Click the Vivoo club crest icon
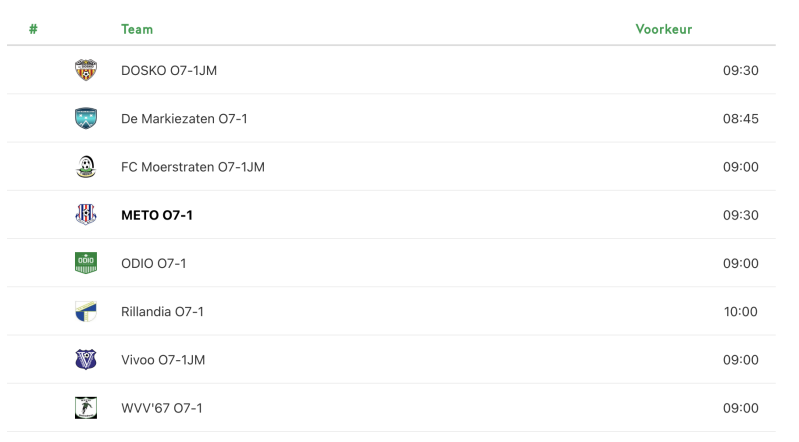The height and width of the screenshot is (442, 799). [86, 359]
